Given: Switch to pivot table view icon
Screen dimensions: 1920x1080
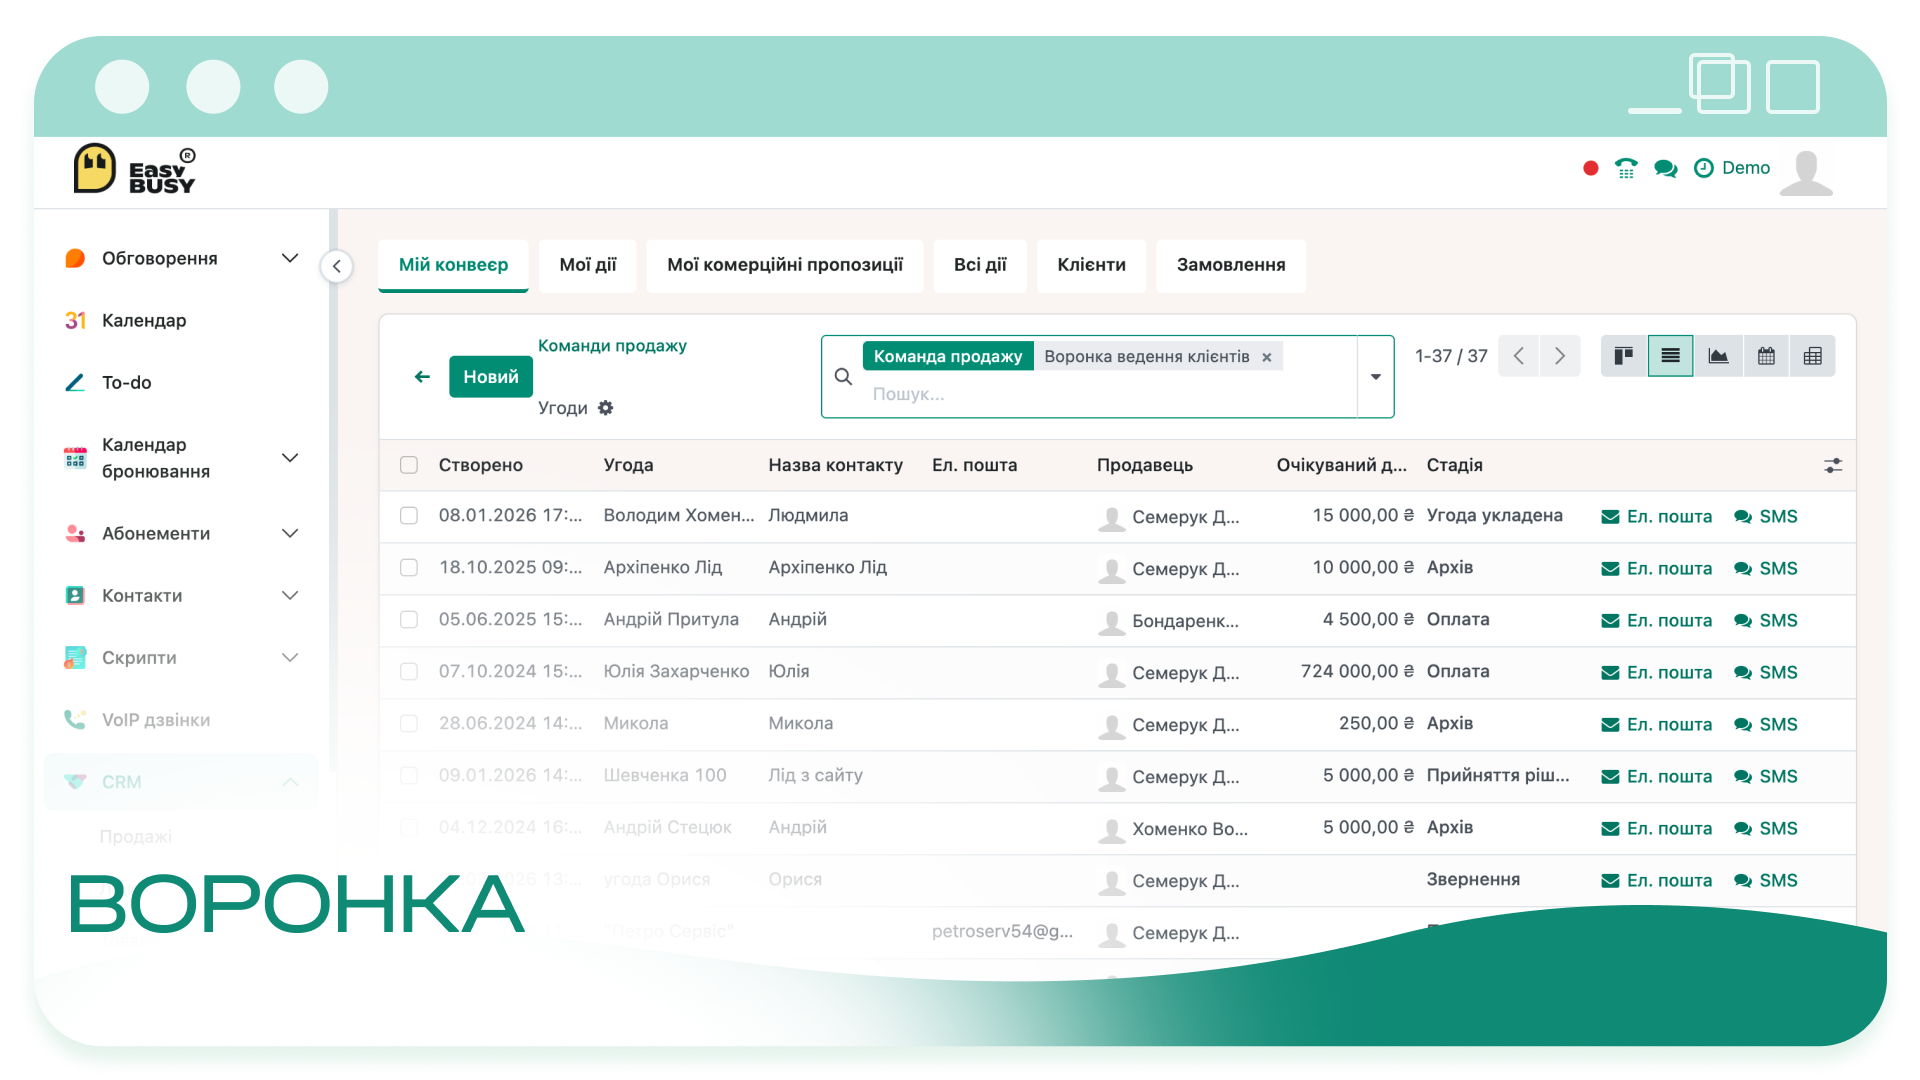Looking at the screenshot, I should 1812,356.
